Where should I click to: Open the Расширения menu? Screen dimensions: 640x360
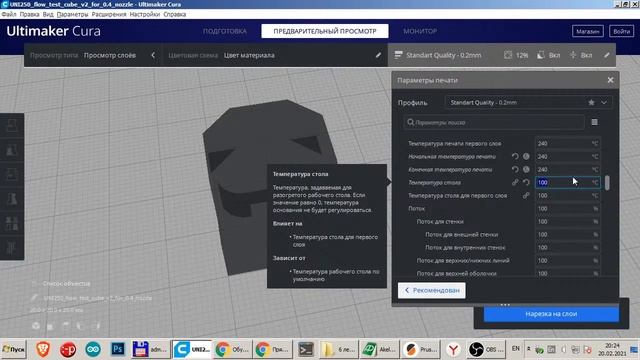pos(109,14)
